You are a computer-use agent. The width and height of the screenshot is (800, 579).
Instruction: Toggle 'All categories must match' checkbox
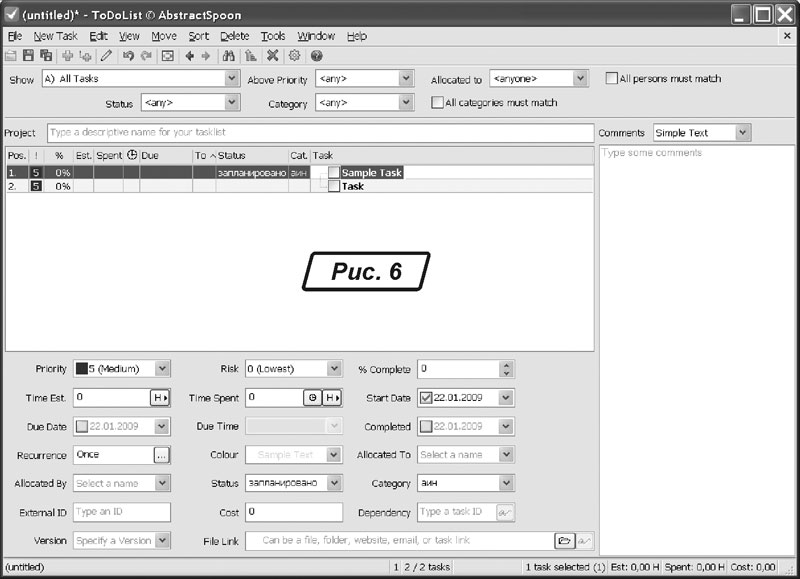(437, 103)
